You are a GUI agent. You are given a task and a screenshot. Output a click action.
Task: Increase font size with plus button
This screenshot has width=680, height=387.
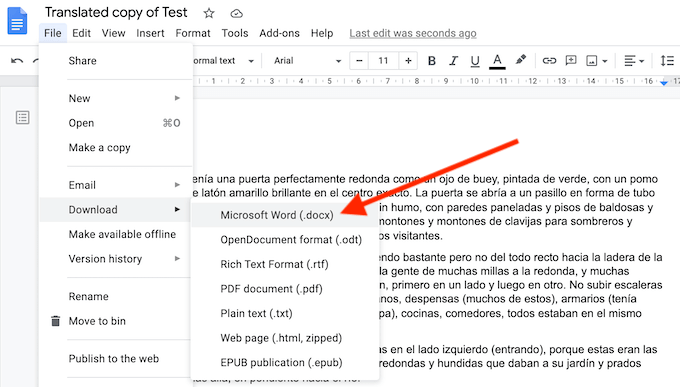(x=408, y=61)
